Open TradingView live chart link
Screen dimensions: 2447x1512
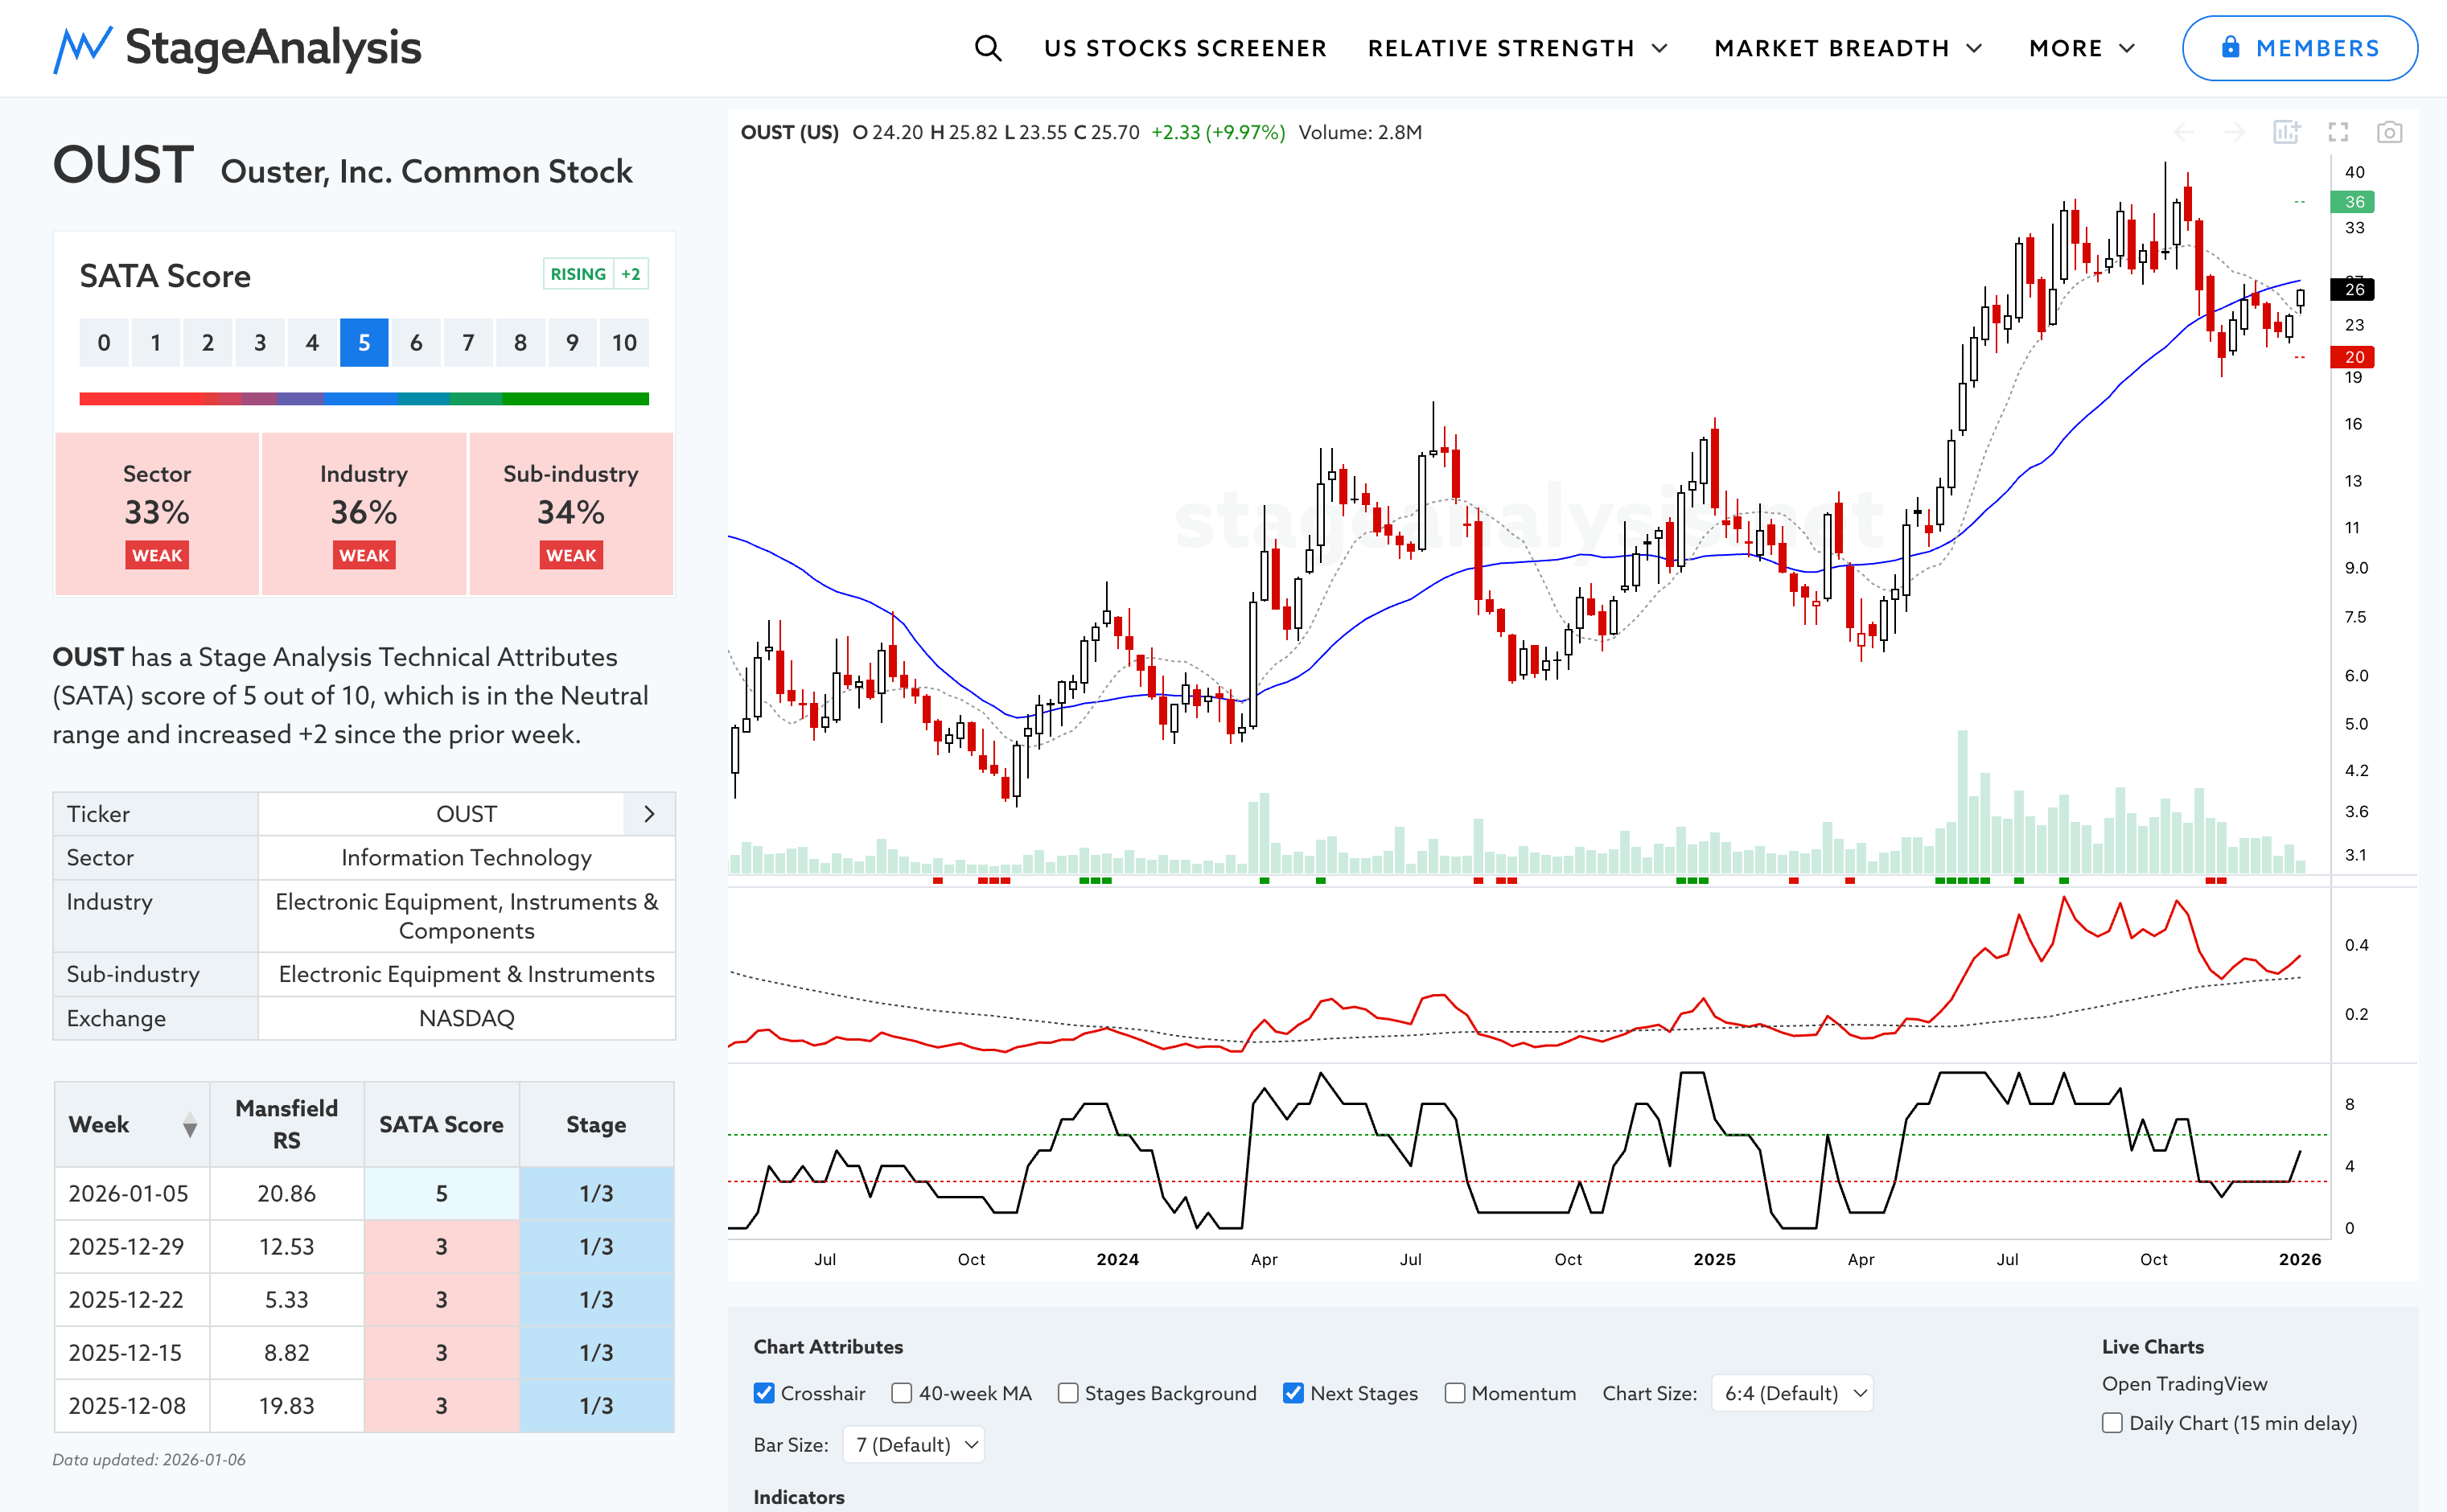2184,1383
